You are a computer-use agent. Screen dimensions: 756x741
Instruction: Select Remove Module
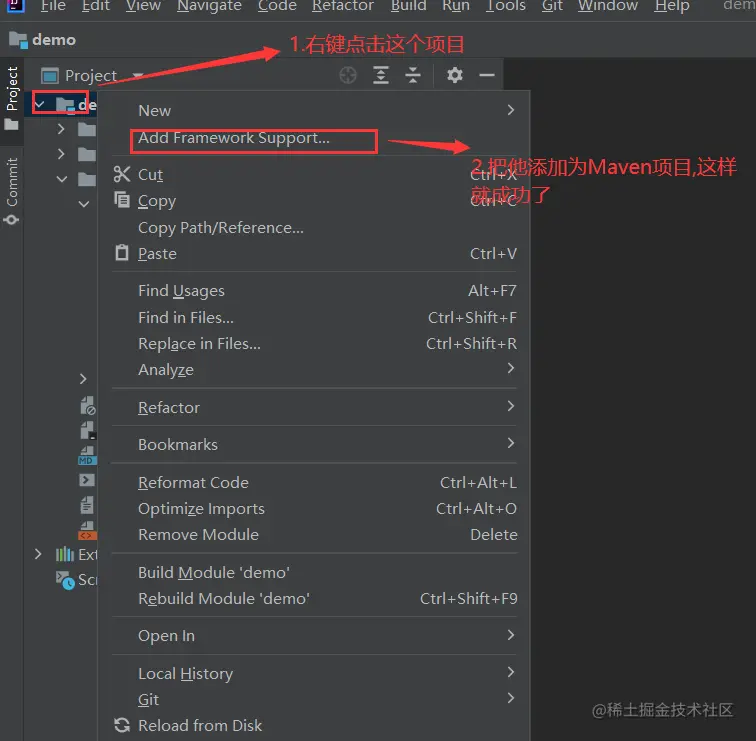(x=314, y=534)
